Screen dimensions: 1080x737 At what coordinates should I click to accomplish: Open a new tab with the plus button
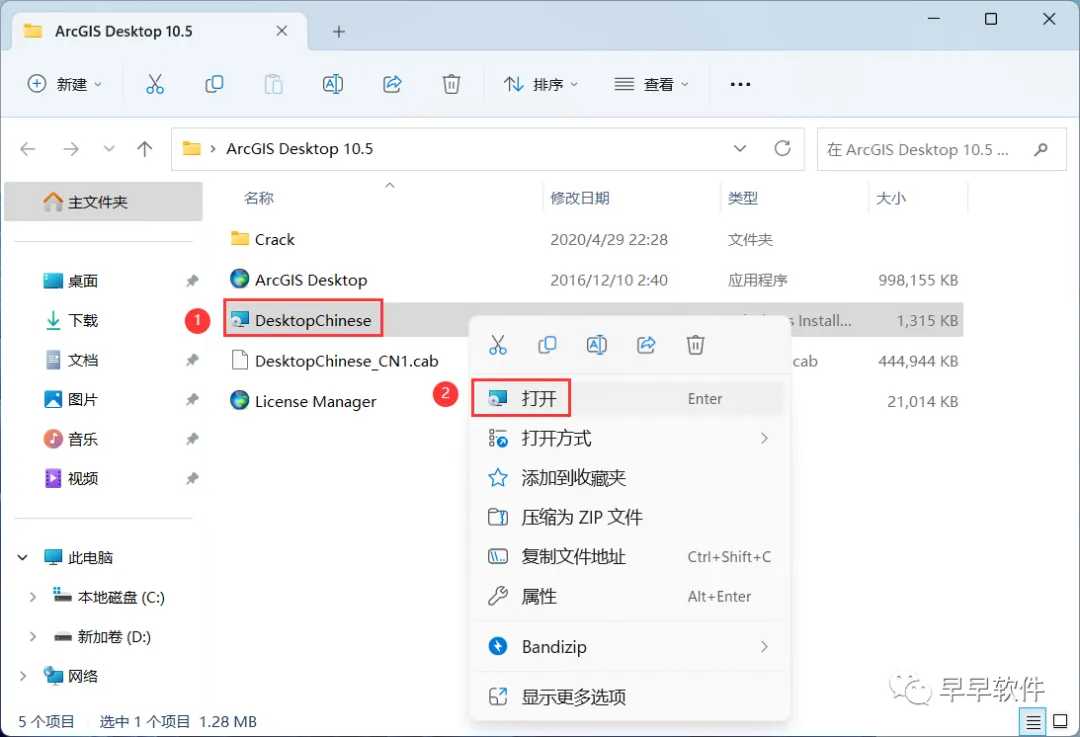tap(338, 32)
